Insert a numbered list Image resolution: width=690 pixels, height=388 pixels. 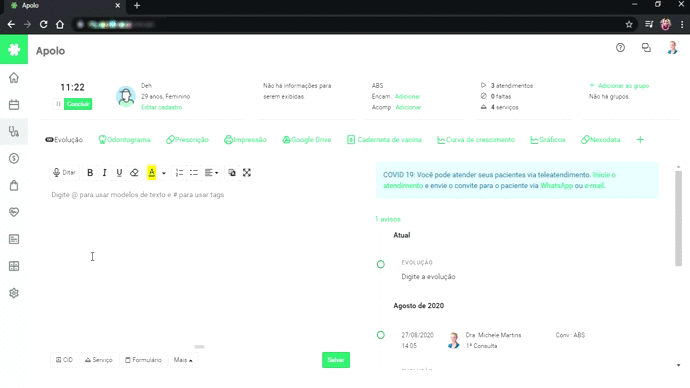click(179, 173)
